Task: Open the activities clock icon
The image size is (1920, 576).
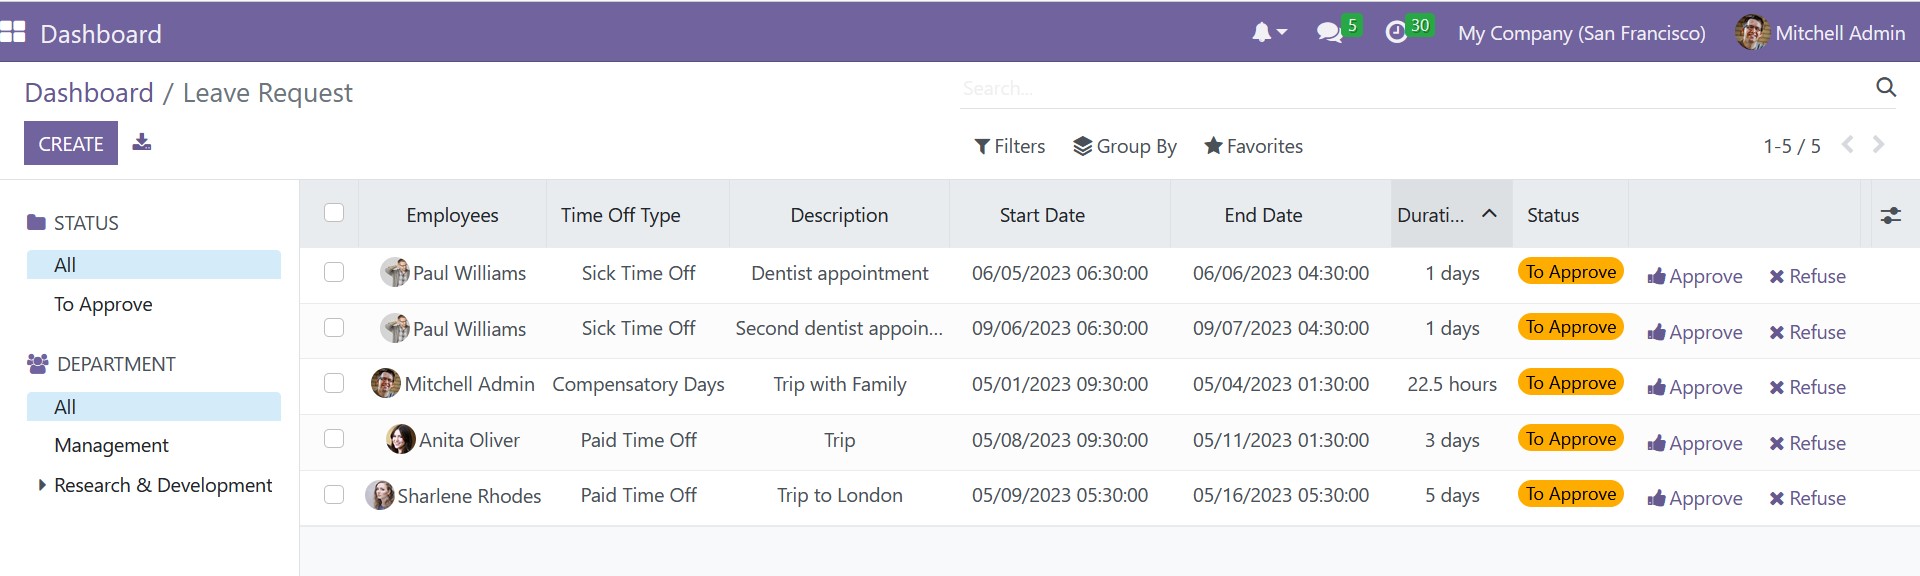Action: click(1396, 33)
